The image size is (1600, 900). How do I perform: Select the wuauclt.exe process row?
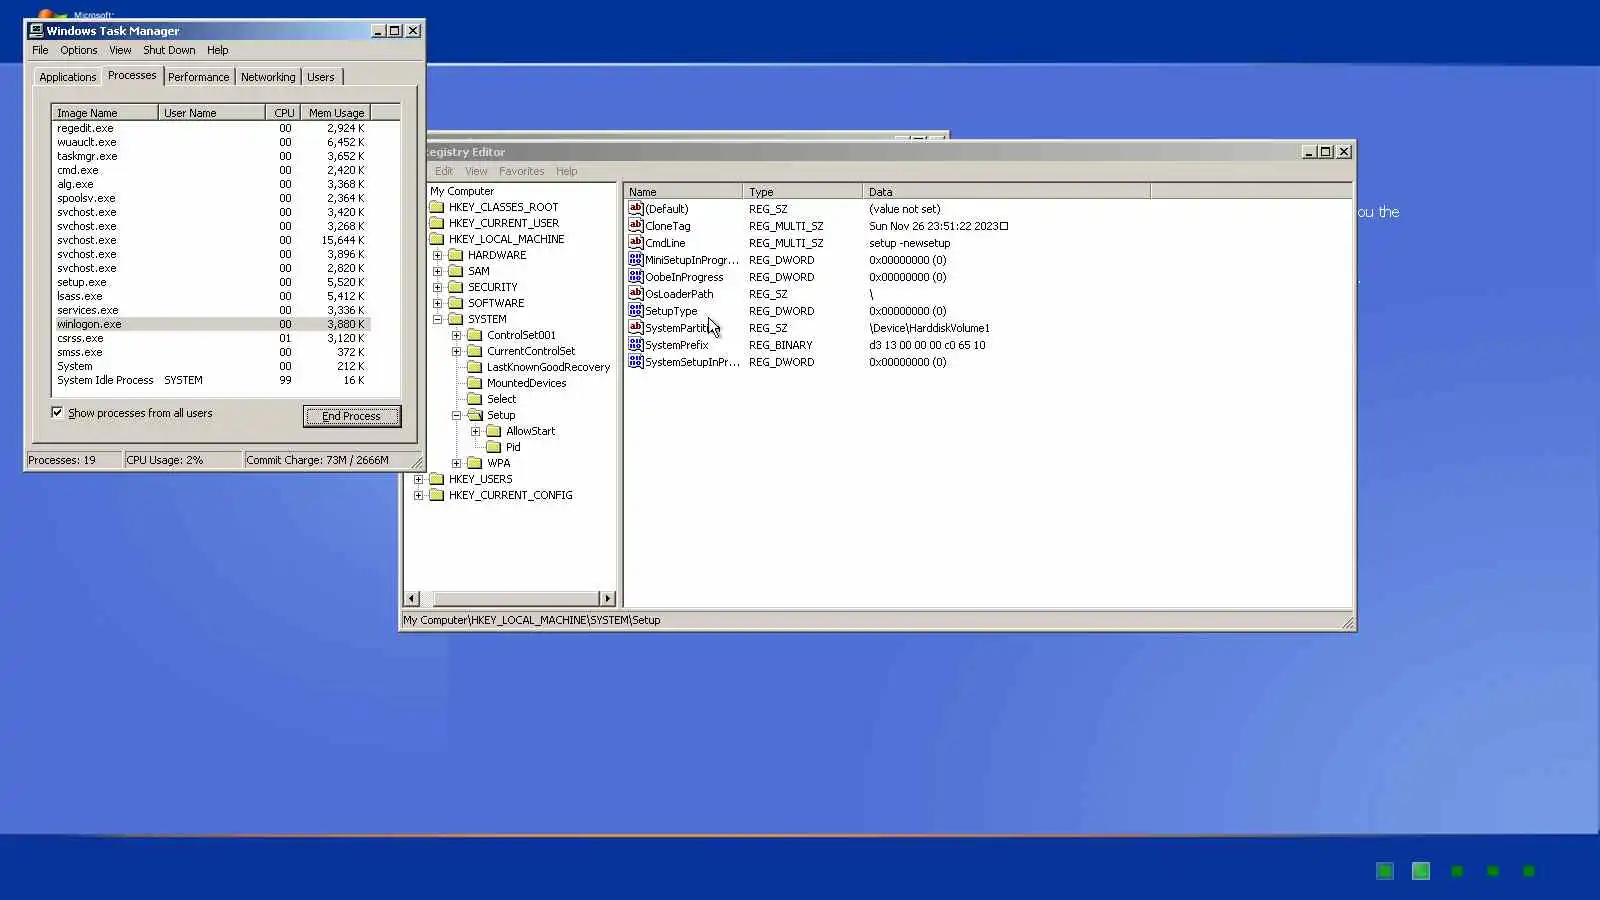(211, 142)
